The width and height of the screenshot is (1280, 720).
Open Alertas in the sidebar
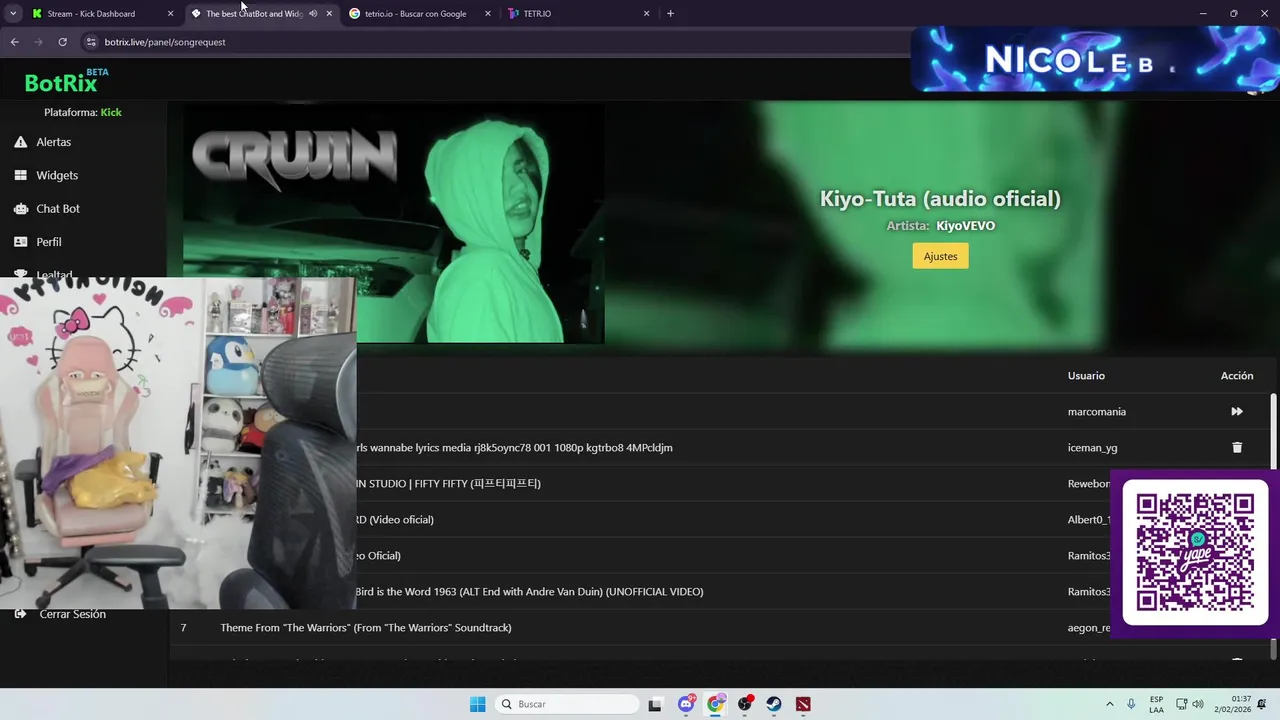tap(53, 142)
